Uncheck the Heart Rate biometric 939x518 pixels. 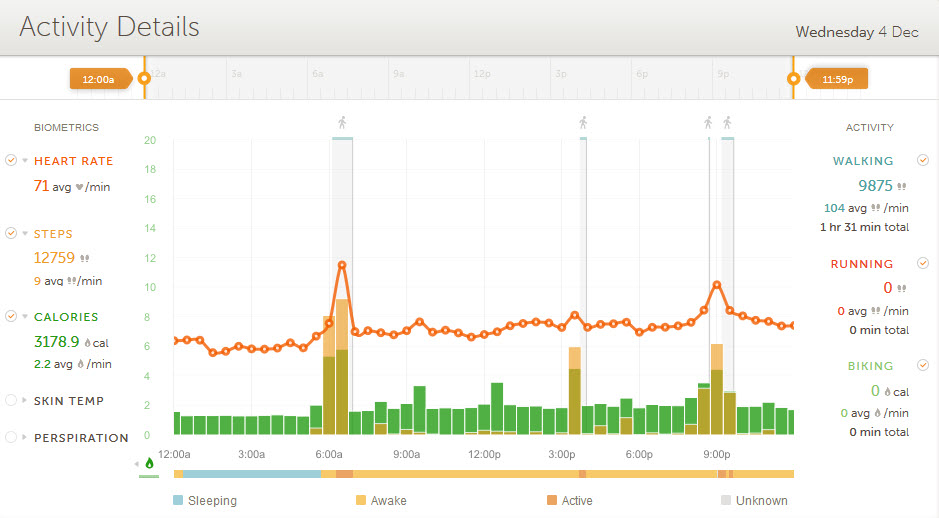click(11, 160)
